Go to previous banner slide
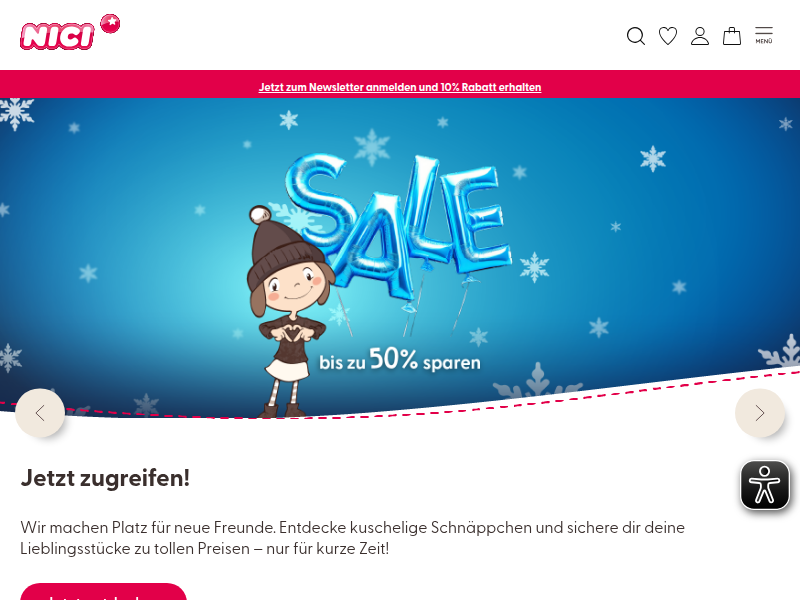This screenshot has width=800, height=600. tap(40, 413)
